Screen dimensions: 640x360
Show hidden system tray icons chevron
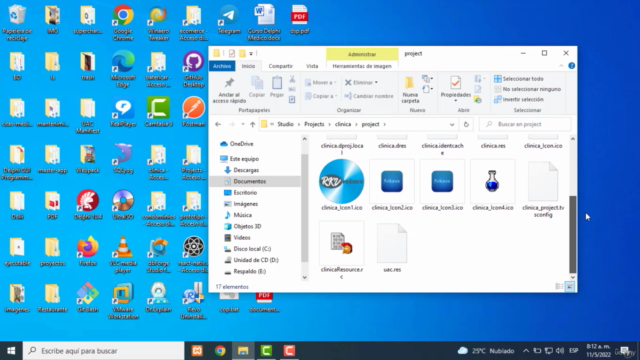526,351
